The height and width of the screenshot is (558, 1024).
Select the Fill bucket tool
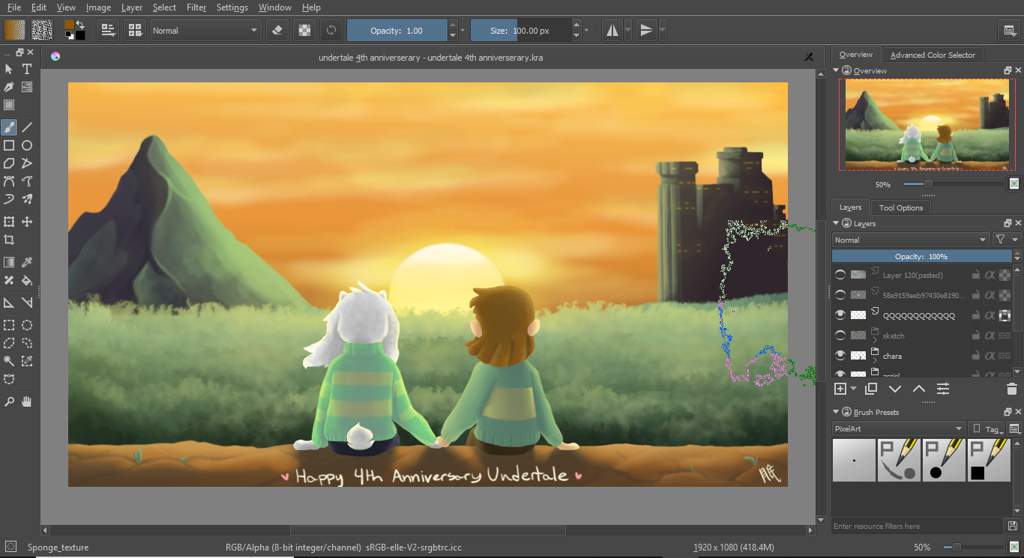27,280
